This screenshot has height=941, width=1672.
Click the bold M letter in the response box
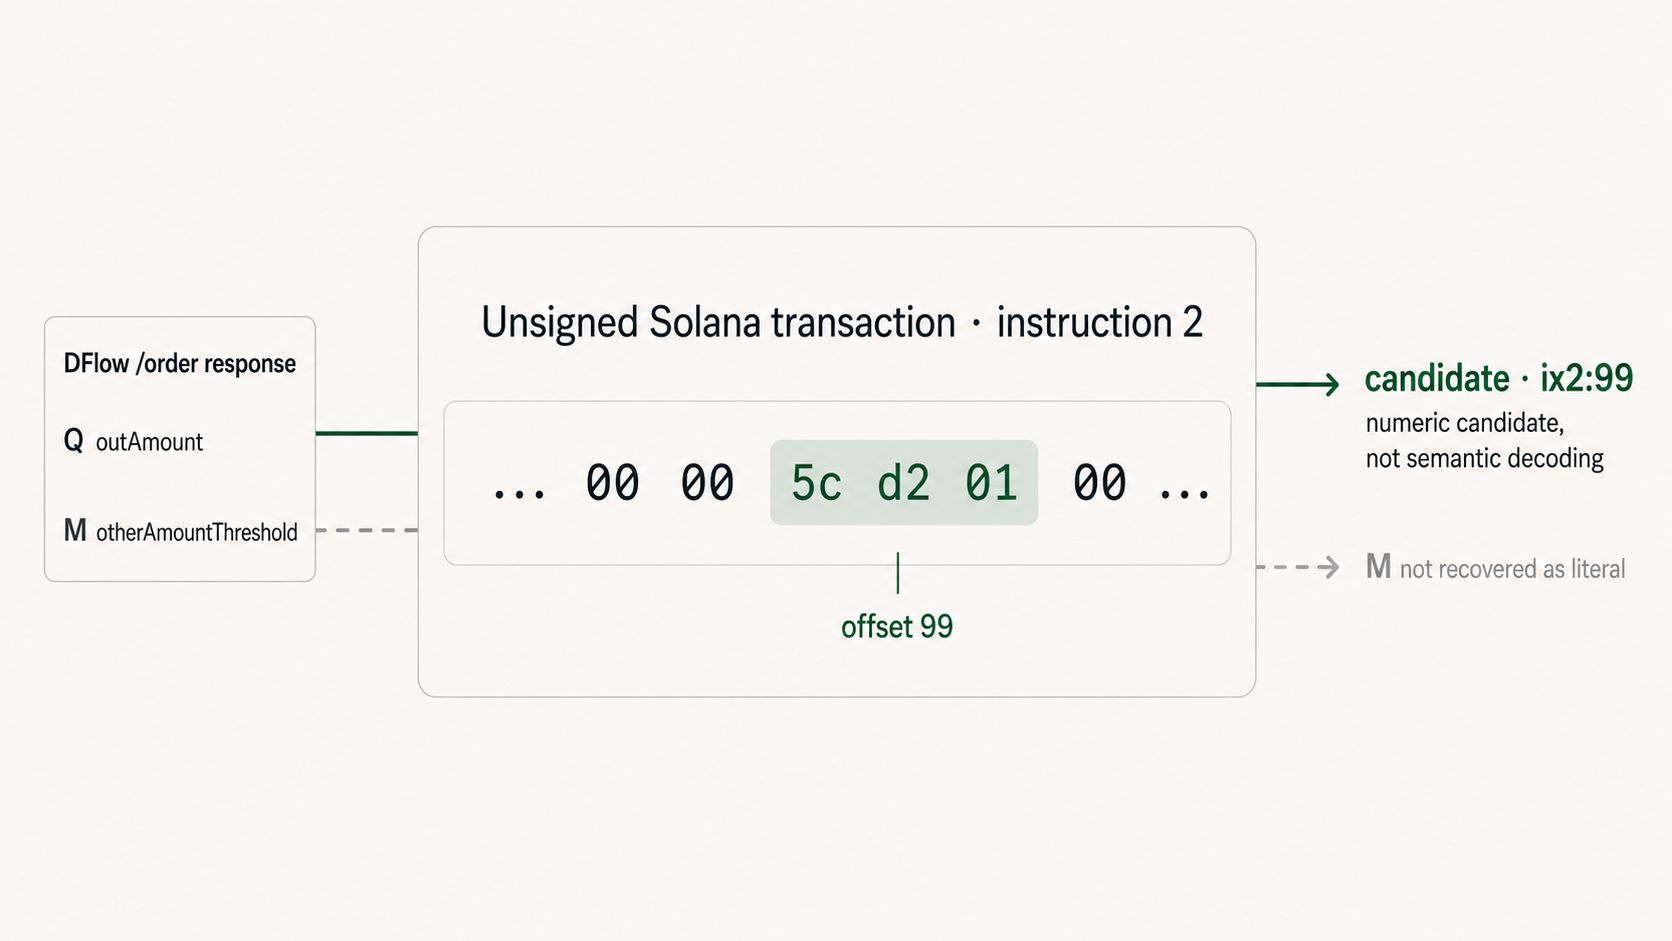click(75, 530)
